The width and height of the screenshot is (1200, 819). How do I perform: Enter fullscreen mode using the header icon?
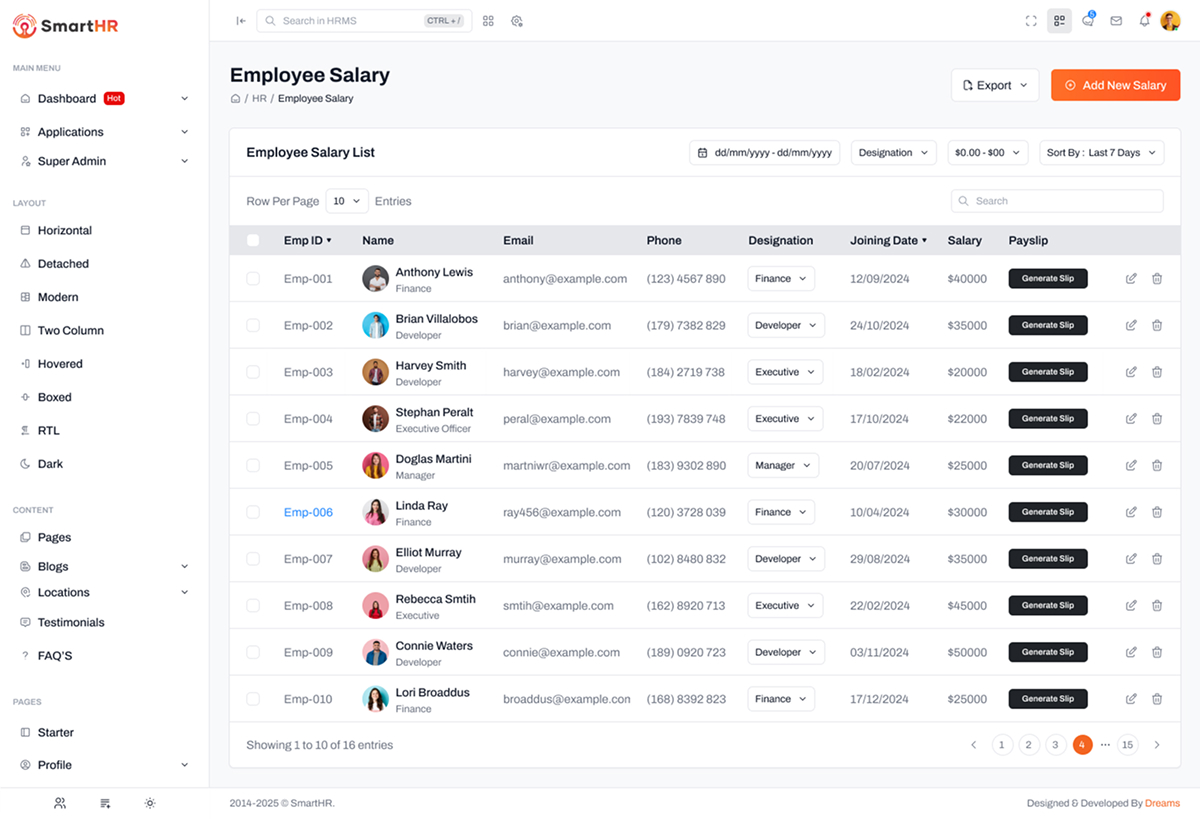click(x=1031, y=20)
